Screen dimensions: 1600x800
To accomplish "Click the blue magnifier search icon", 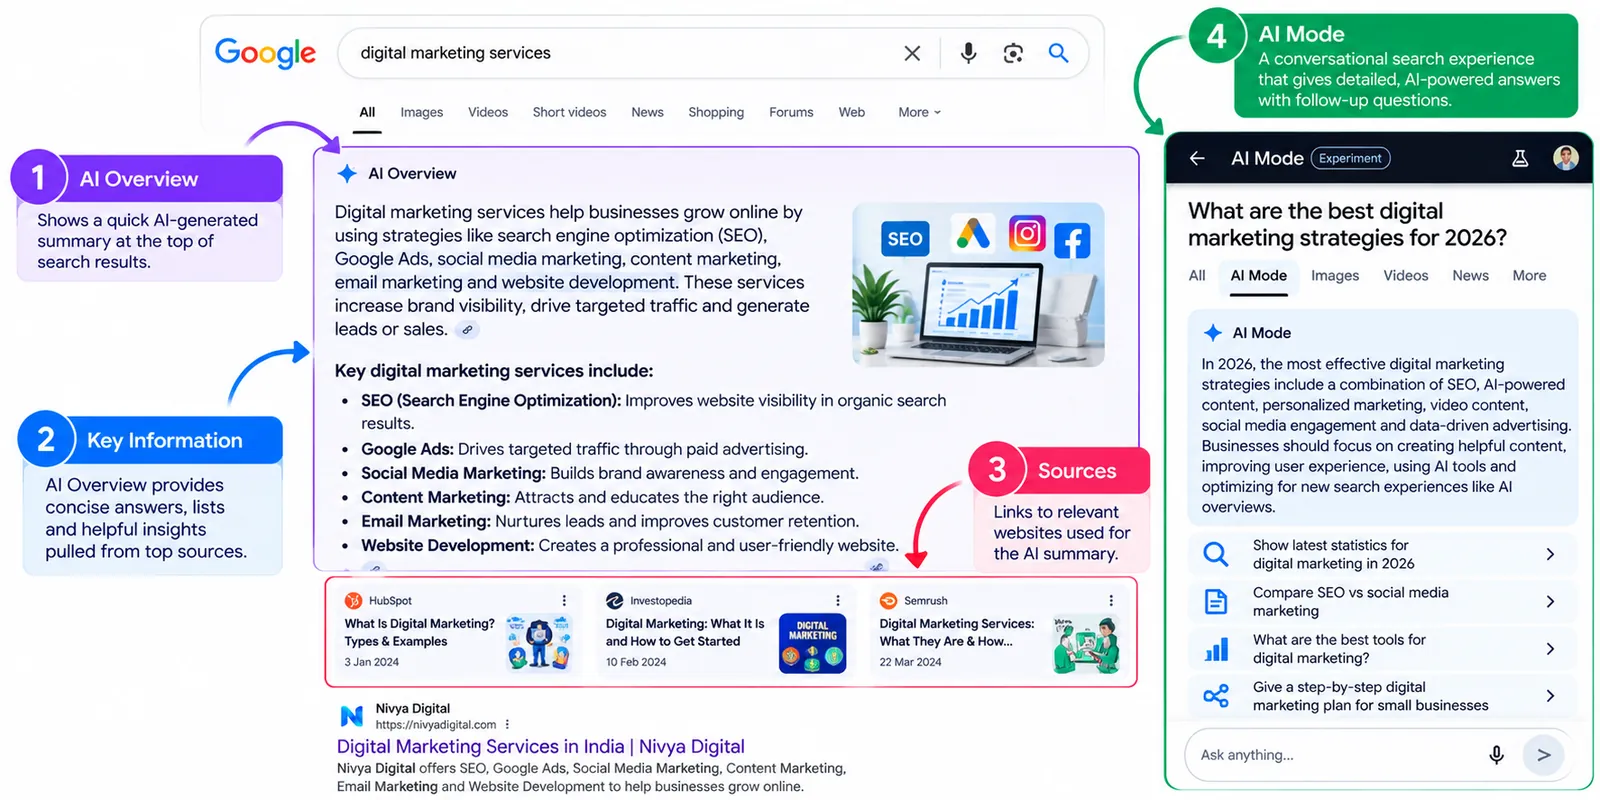I will pyautogui.click(x=1058, y=53).
